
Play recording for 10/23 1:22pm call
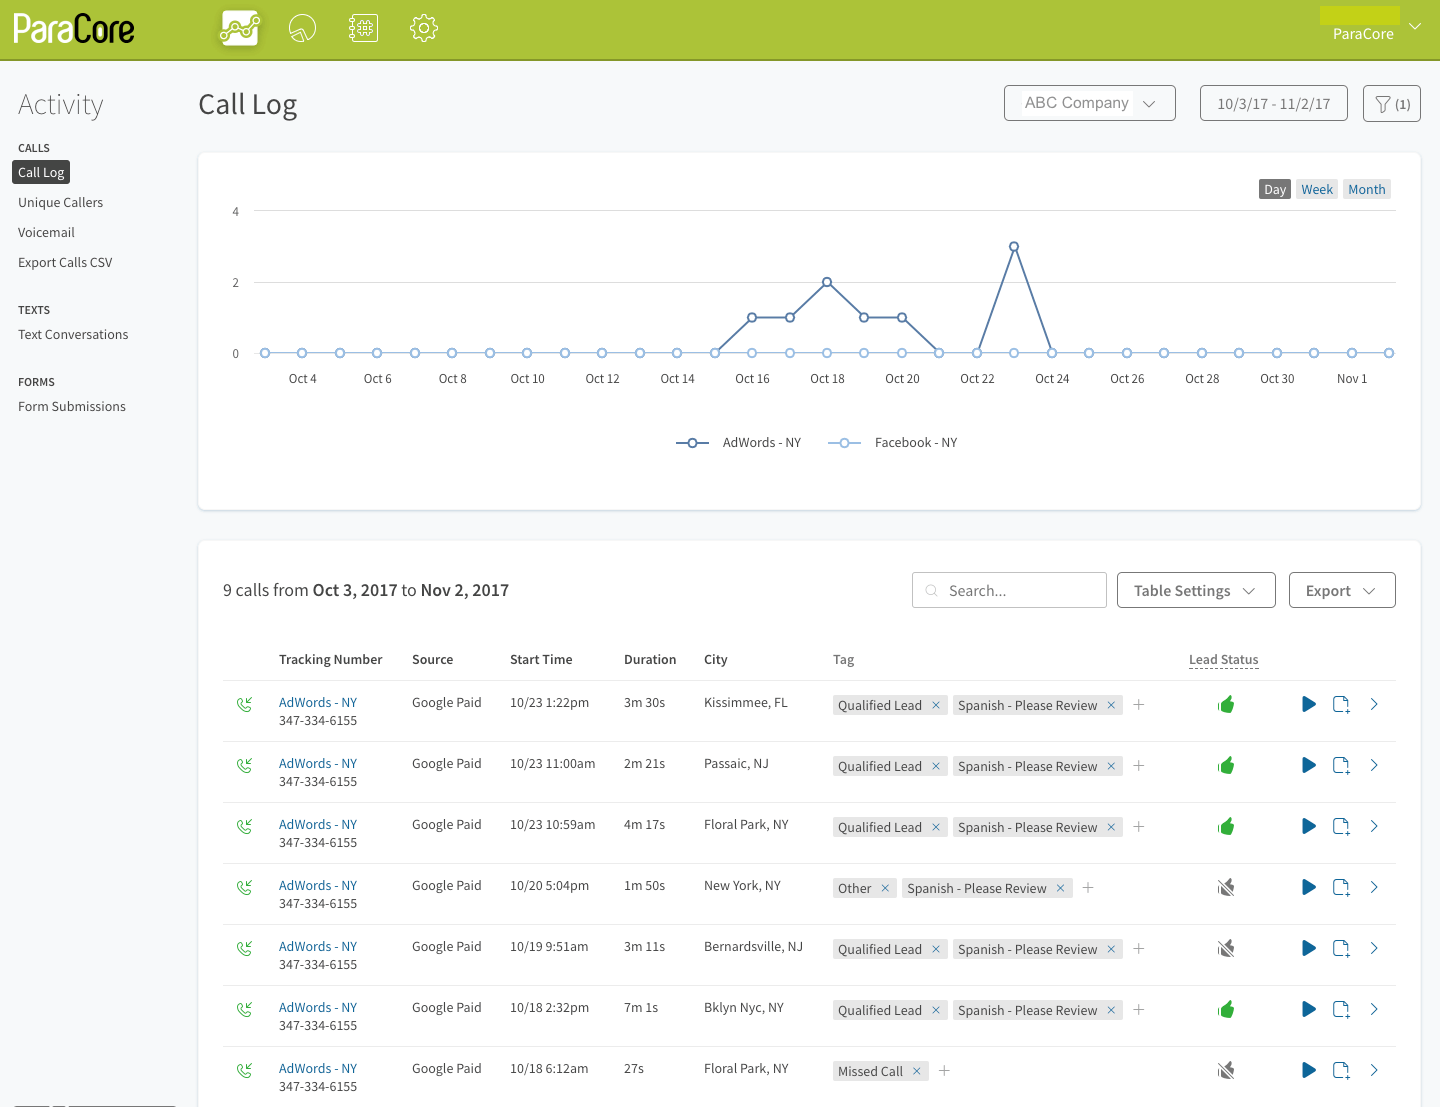pyautogui.click(x=1309, y=704)
